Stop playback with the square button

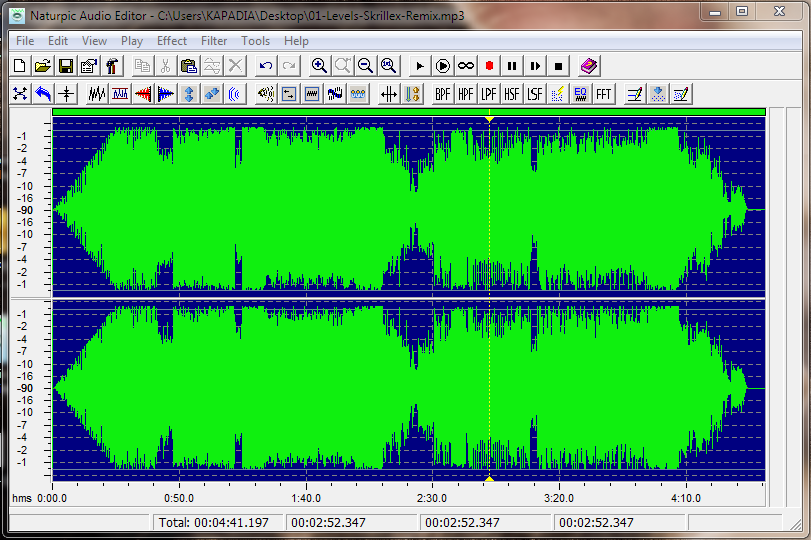point(559,66)
